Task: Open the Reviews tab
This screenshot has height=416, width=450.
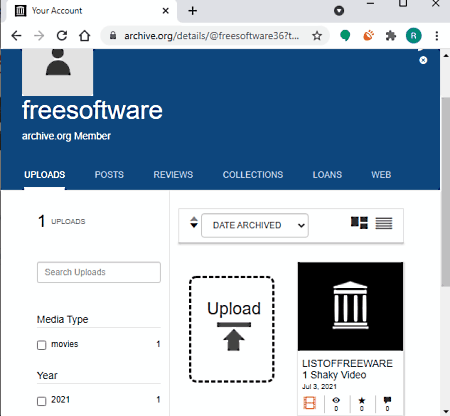Action: pyautogui.click(x=173, y=175)
